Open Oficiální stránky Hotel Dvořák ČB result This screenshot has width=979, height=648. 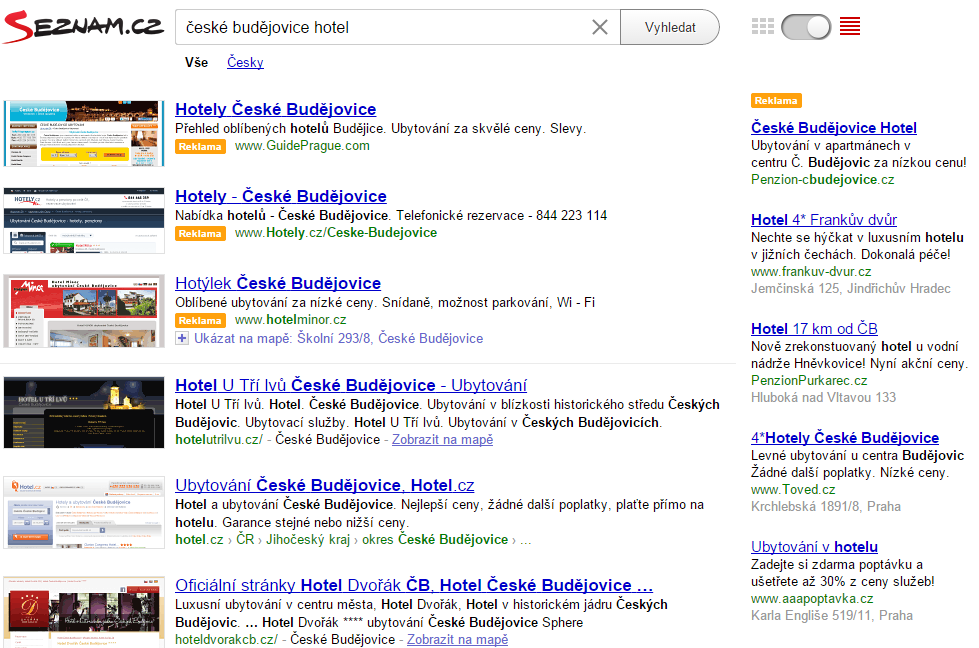(x=414, y=586)
